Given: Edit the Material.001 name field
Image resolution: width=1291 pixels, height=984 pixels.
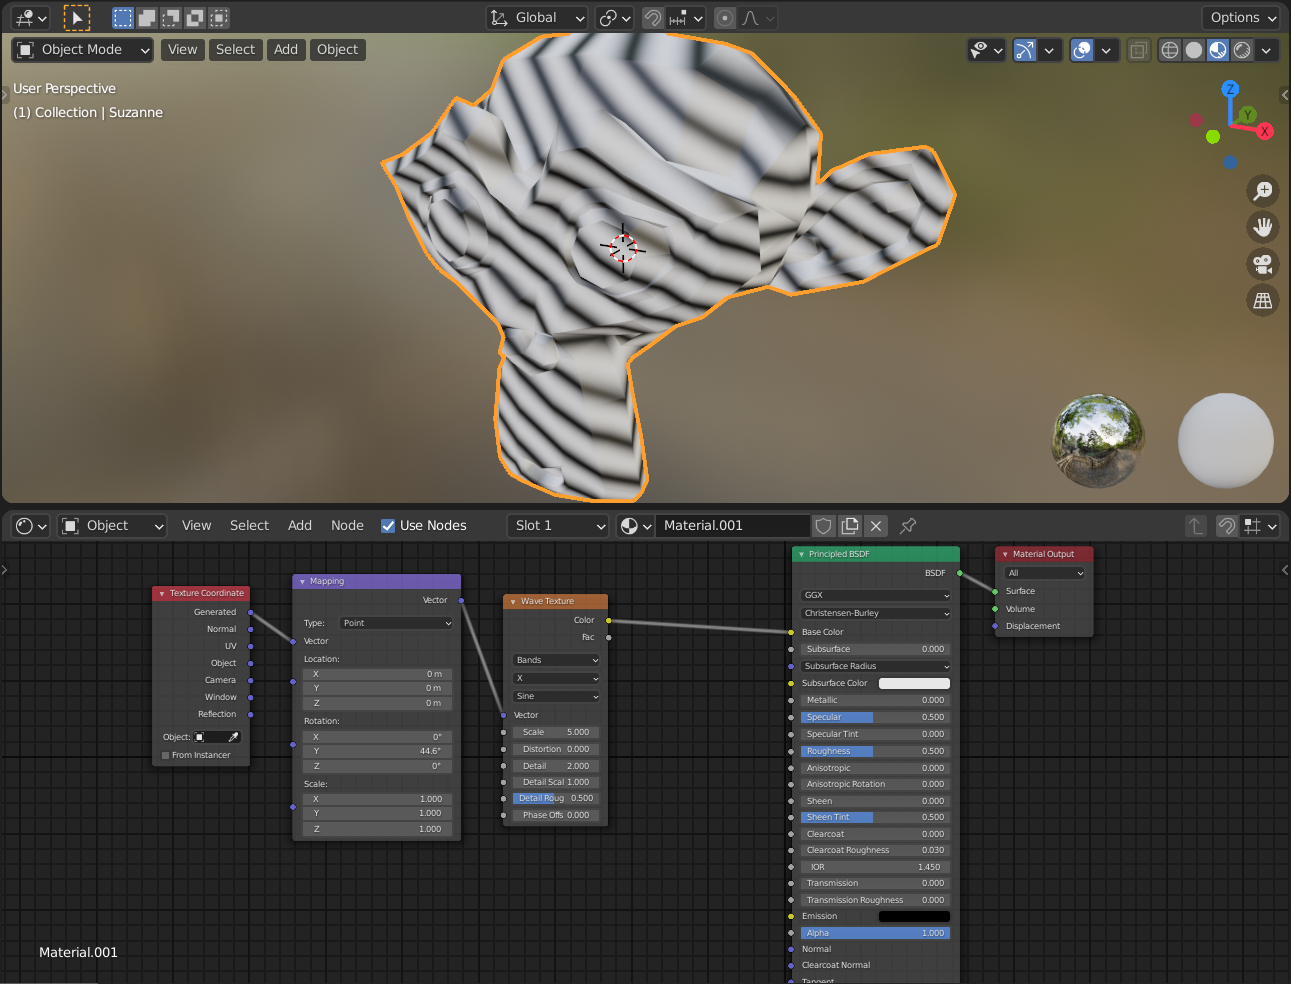Looking at the screenshot, I should (732, 526).
